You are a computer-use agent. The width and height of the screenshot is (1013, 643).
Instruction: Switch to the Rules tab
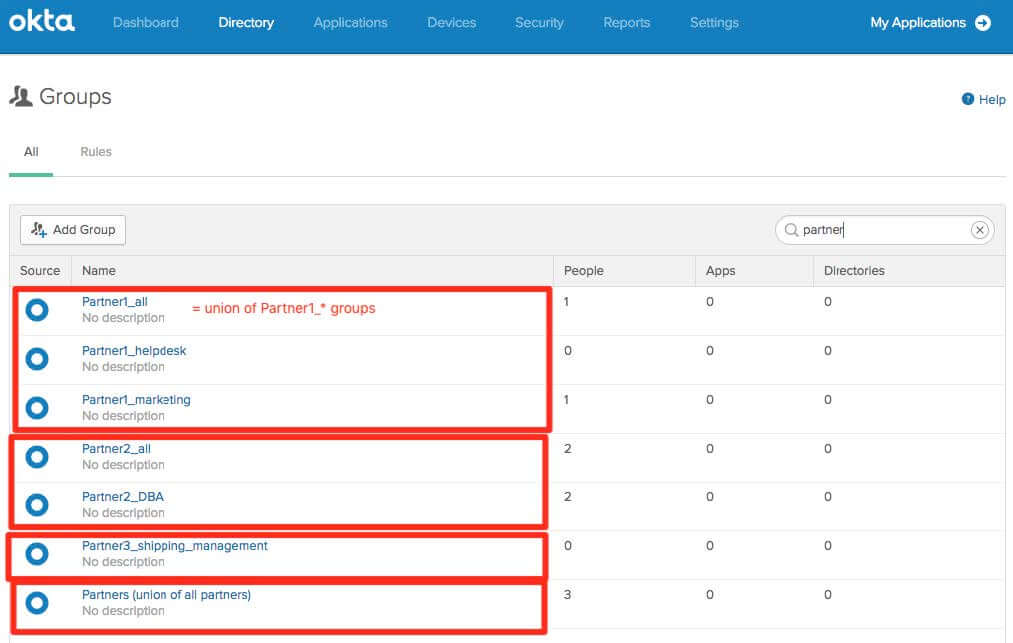pyautogui.click(x=96, y=152)
